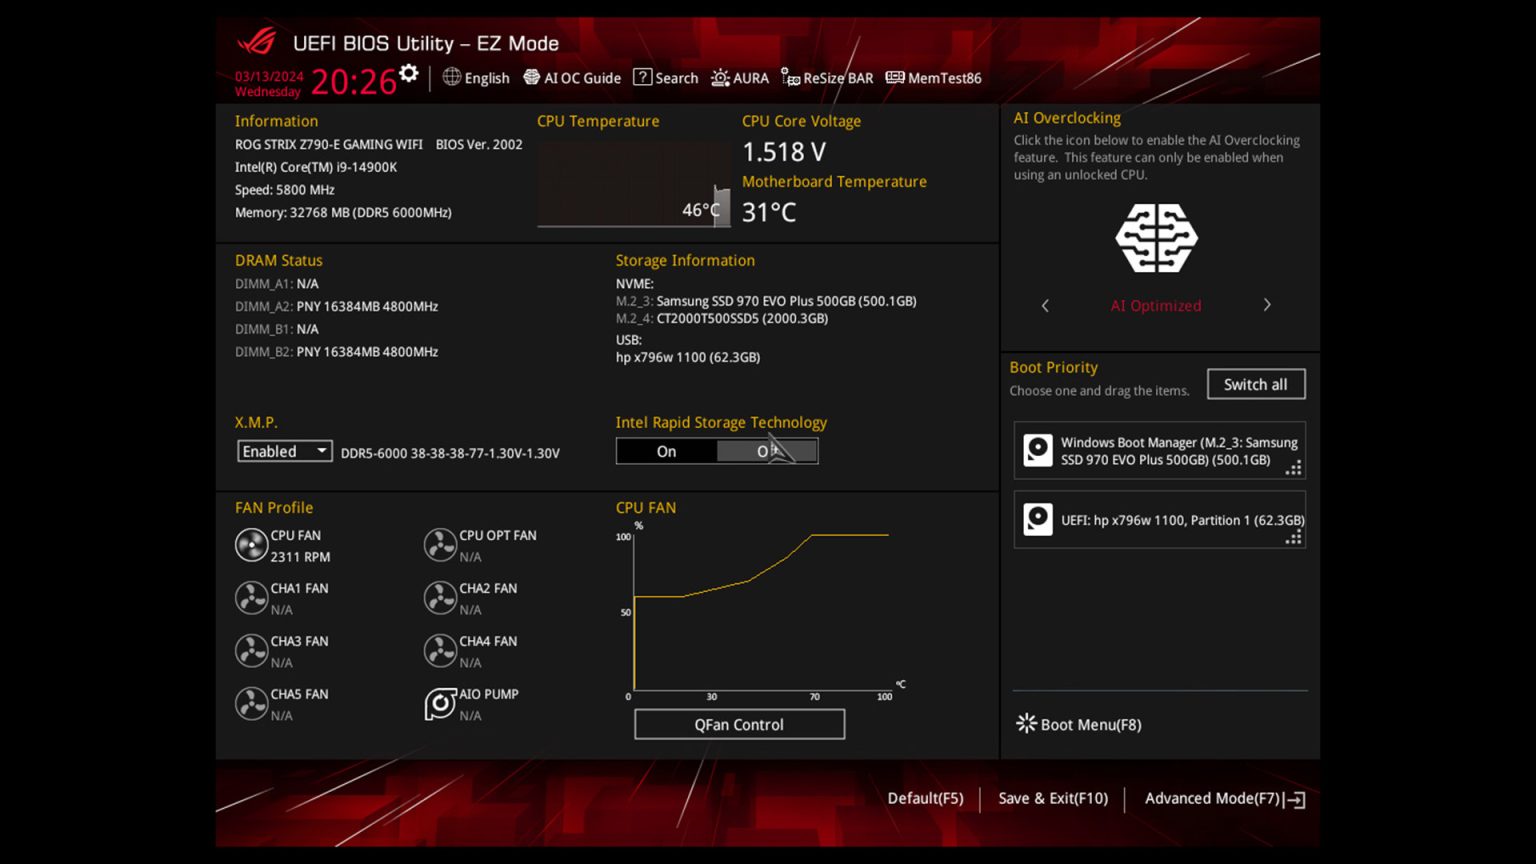
Task: Open Search from the top bar
Action: tap(666, 78)
